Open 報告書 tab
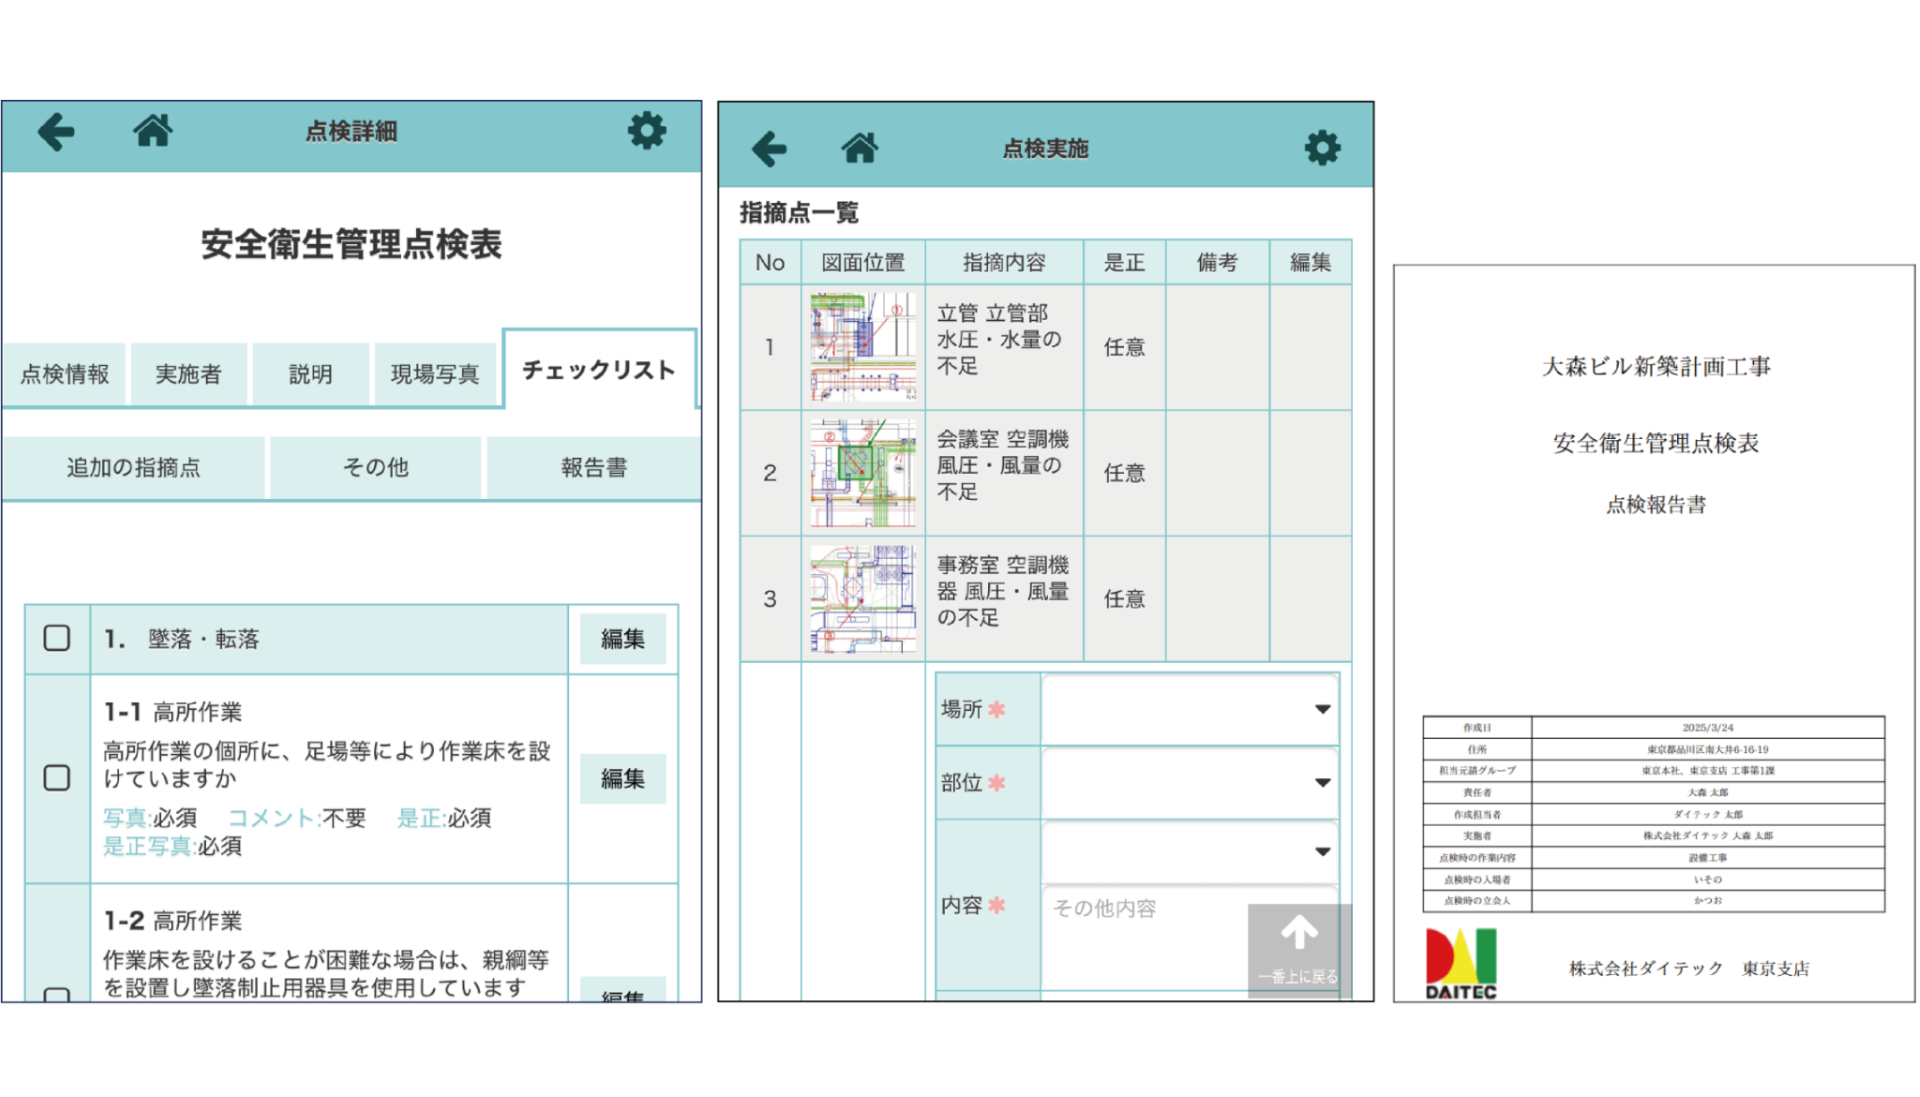Image resolution: width=1920 pixels, height=1097 pixels. pyautogui.click(x=594, y=467)
